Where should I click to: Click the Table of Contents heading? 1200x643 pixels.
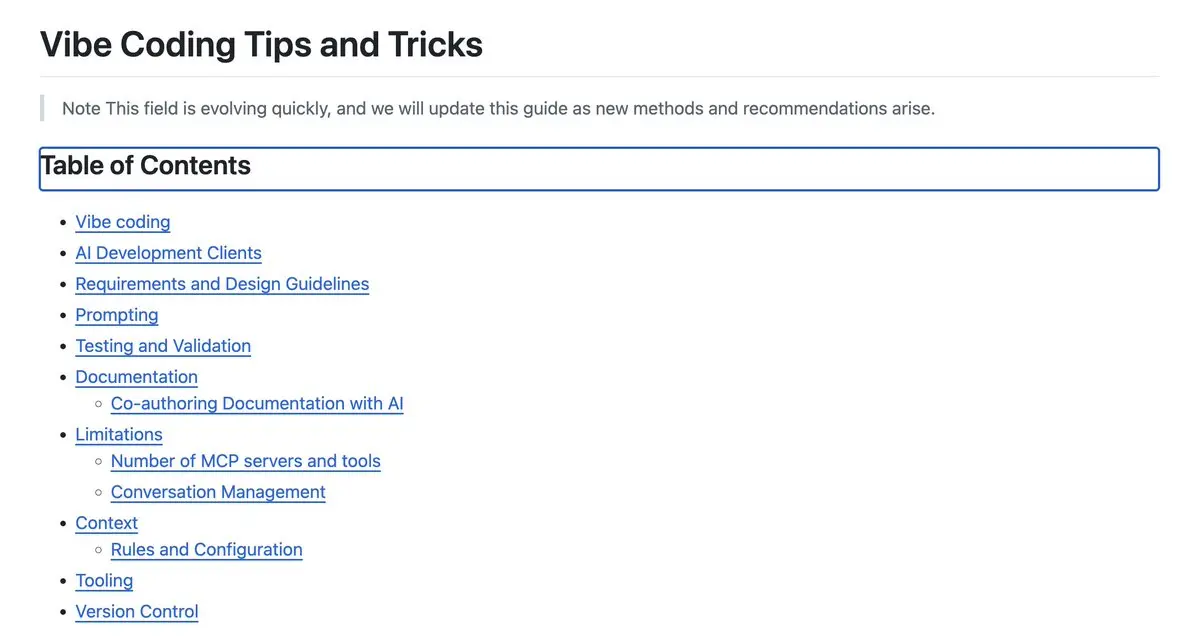[x=146, y=166]
